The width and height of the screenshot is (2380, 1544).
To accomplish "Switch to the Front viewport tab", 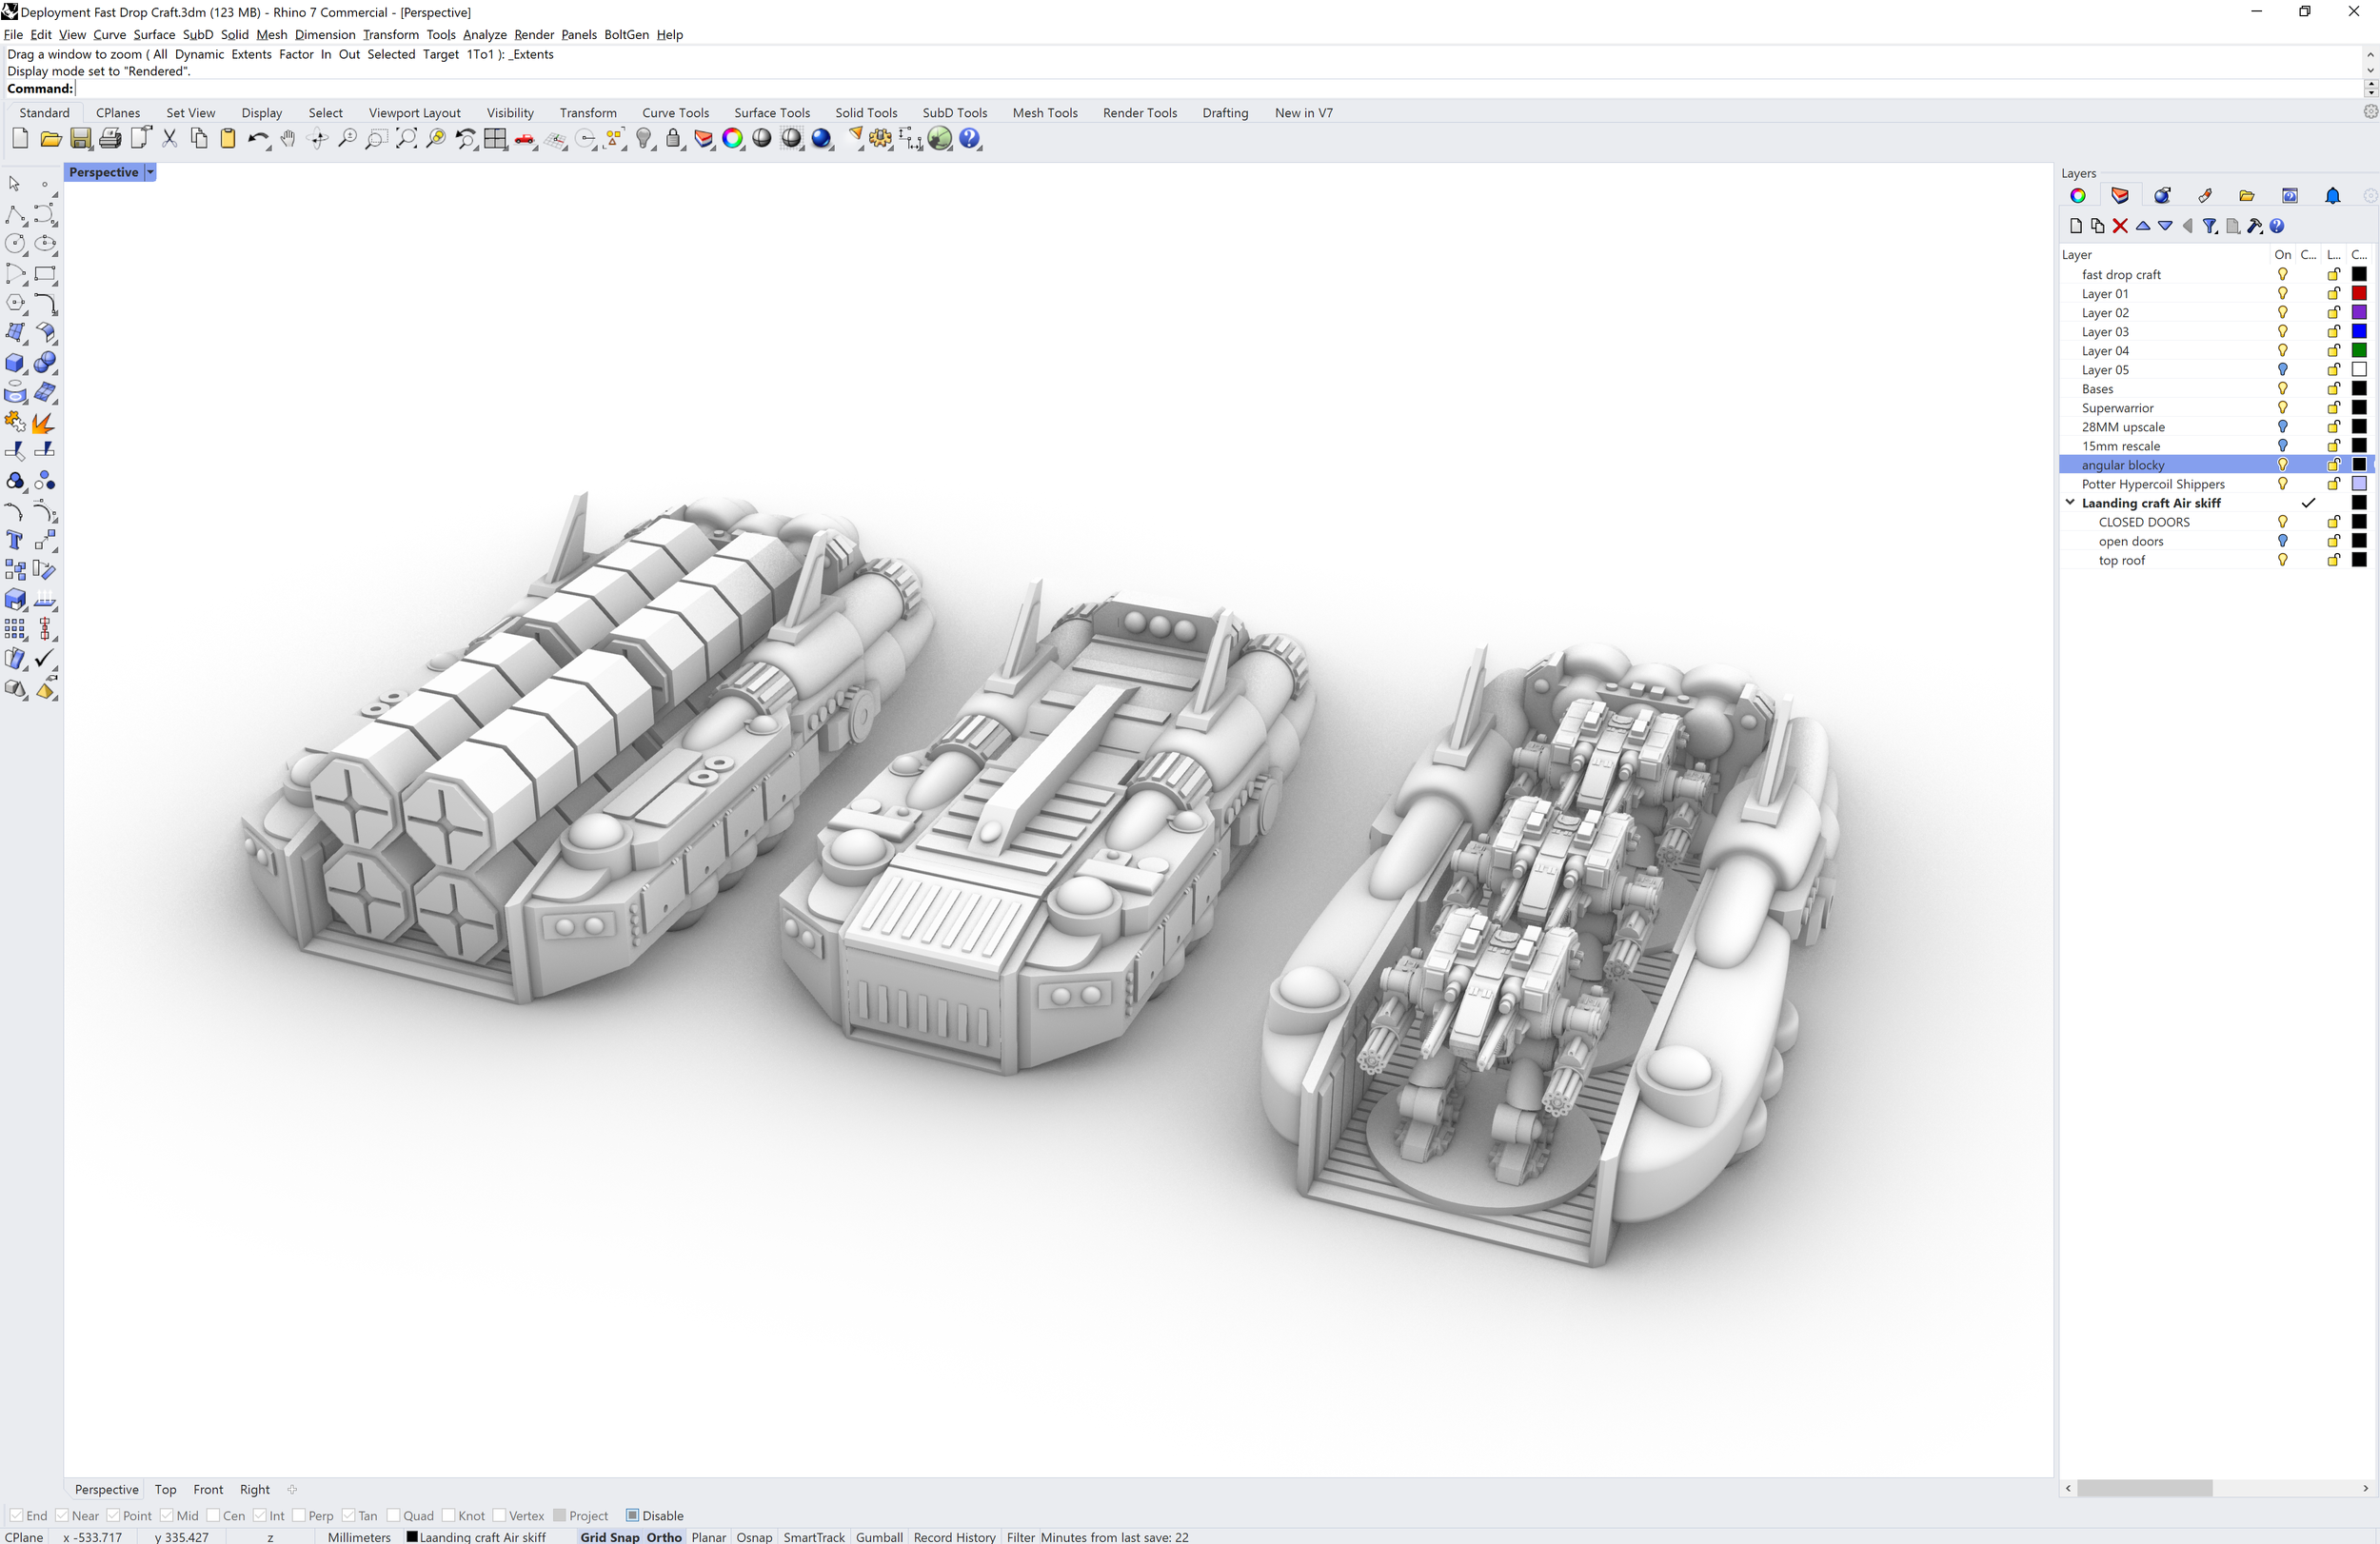I will tap(208, 1489).
